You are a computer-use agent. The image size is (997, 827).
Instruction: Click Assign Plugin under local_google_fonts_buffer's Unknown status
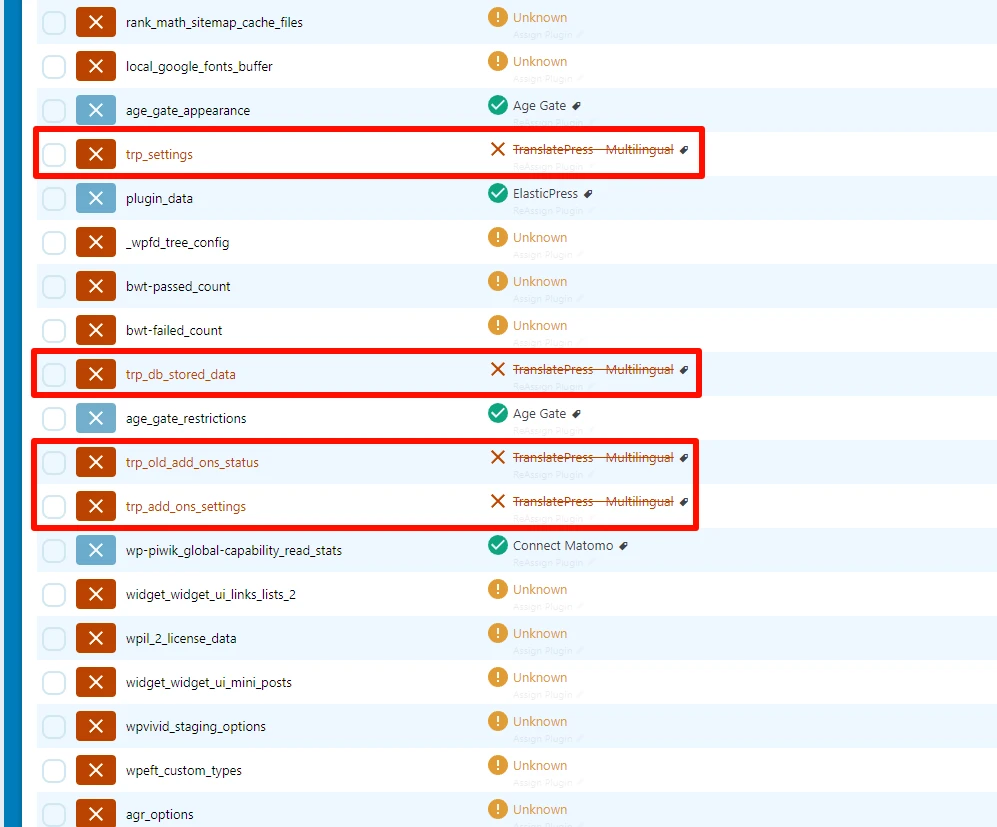543,78
